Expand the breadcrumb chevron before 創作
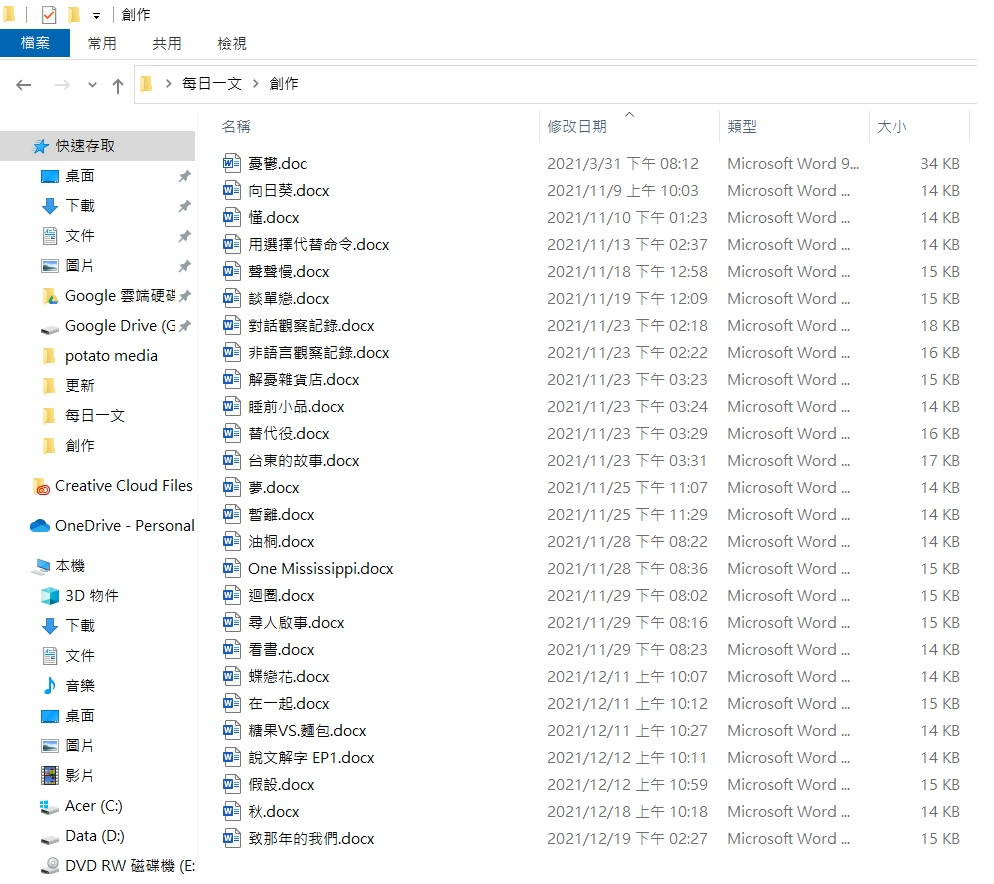The width and height of the screenshot is (994, 884). (x=256, y=84)
